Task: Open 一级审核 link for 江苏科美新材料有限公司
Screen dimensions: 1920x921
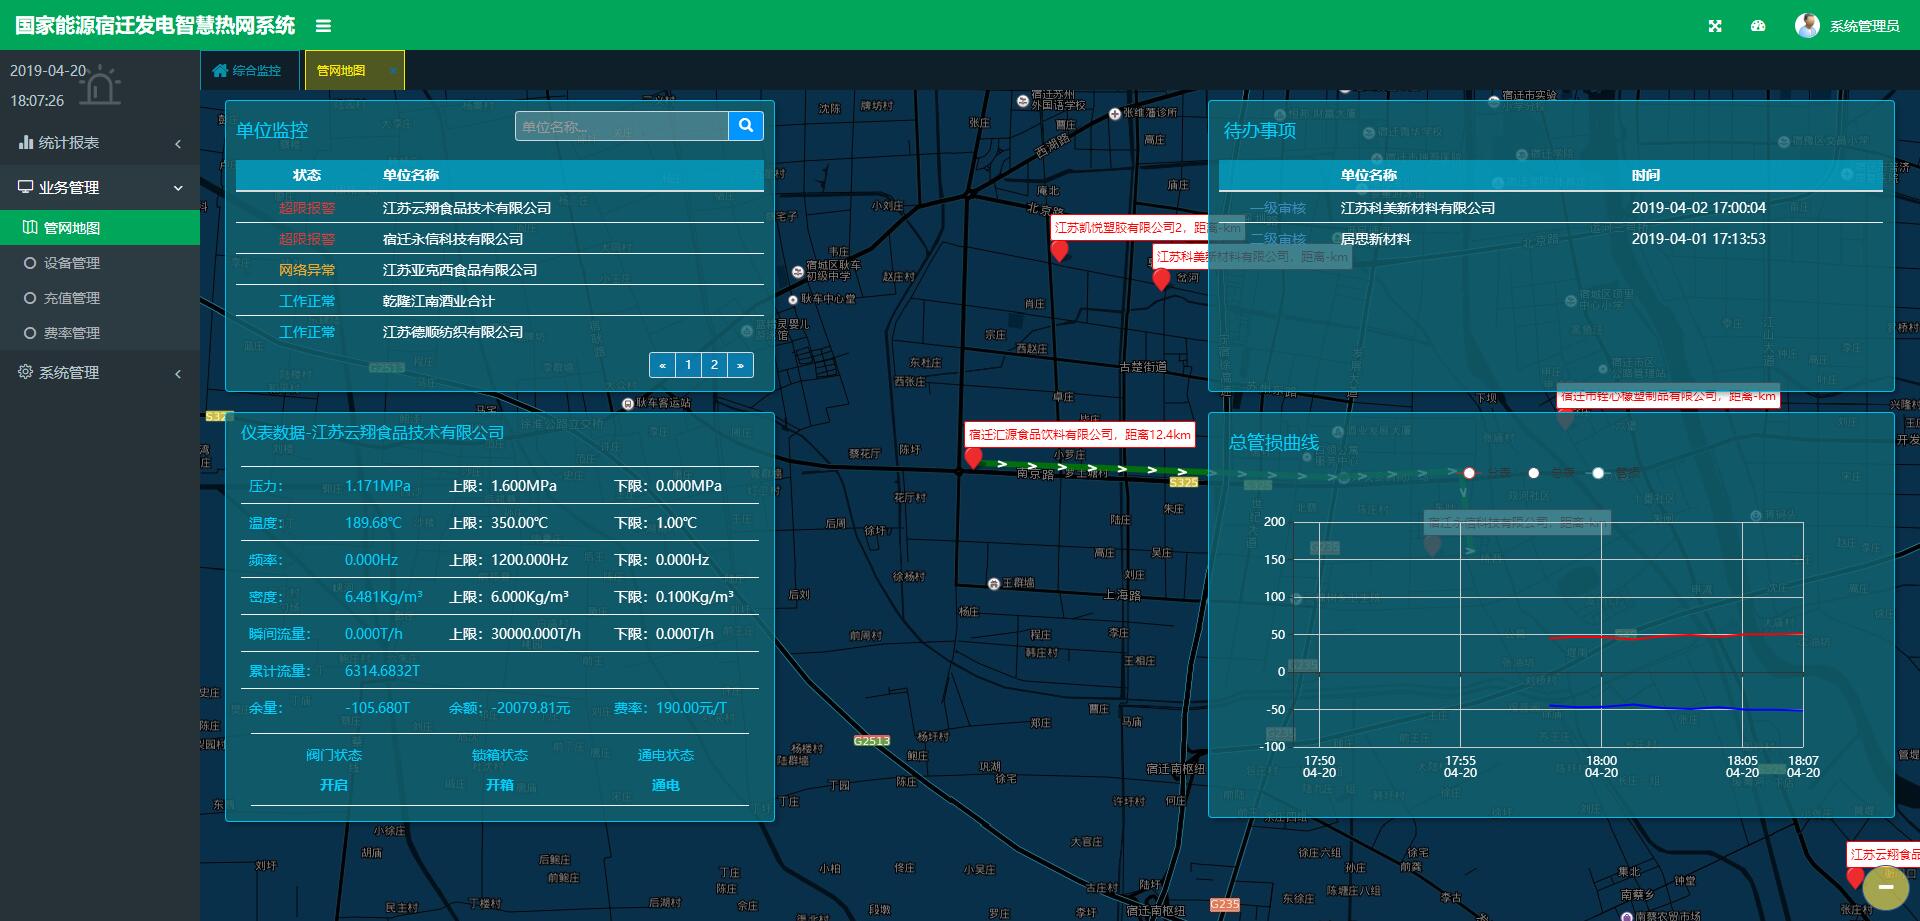Action: [x=1278, y=208]
